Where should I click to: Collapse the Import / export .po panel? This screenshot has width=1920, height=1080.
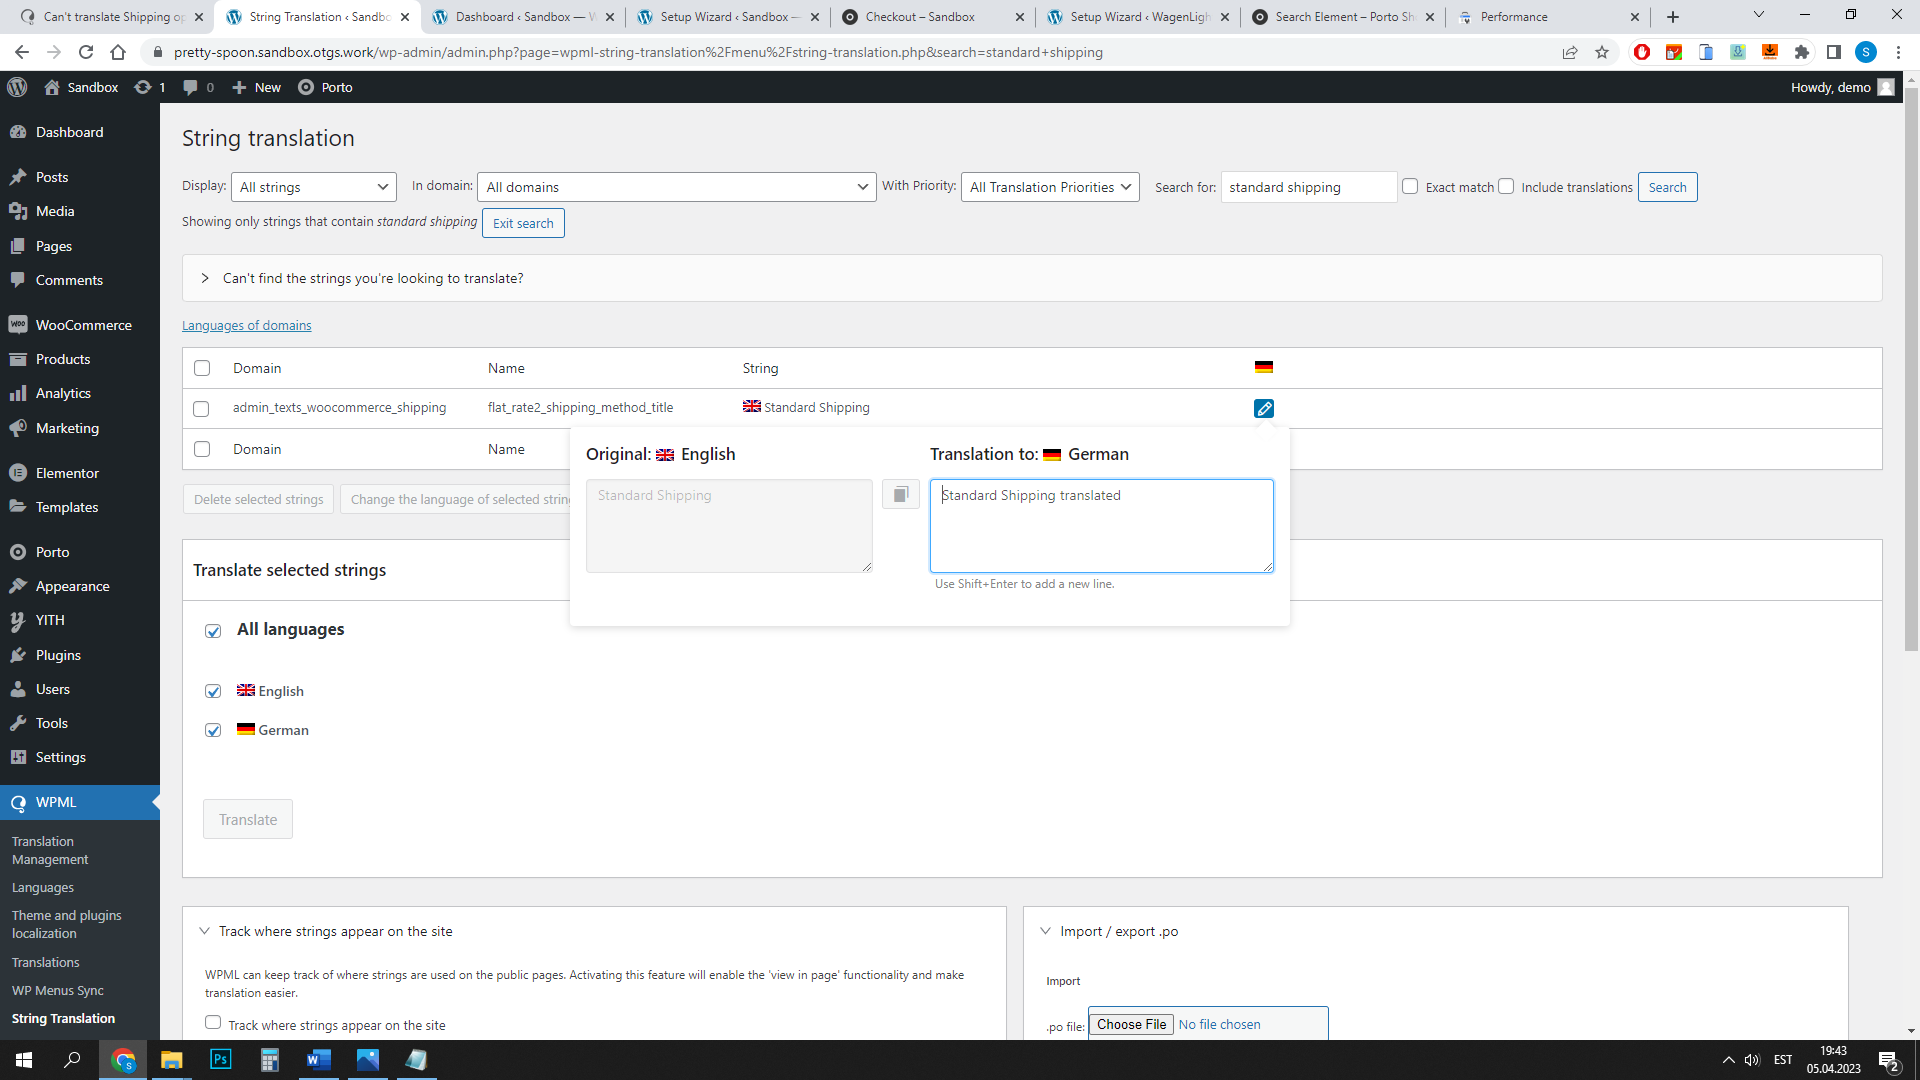(x=1046, y=931)
